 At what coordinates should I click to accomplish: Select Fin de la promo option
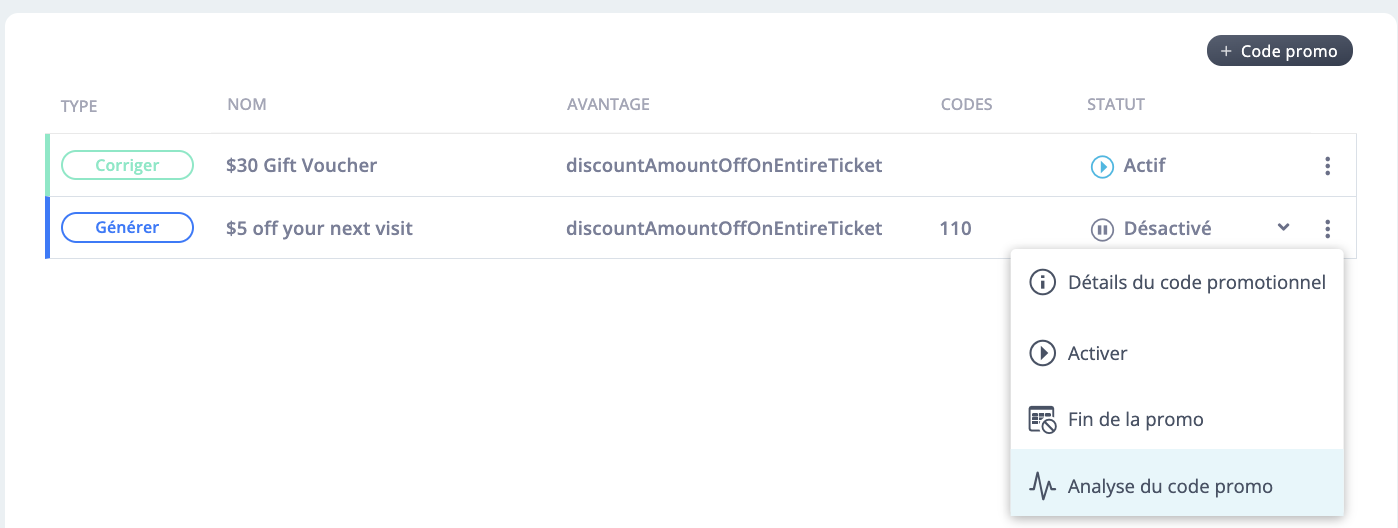click(x=1177, y=420)
